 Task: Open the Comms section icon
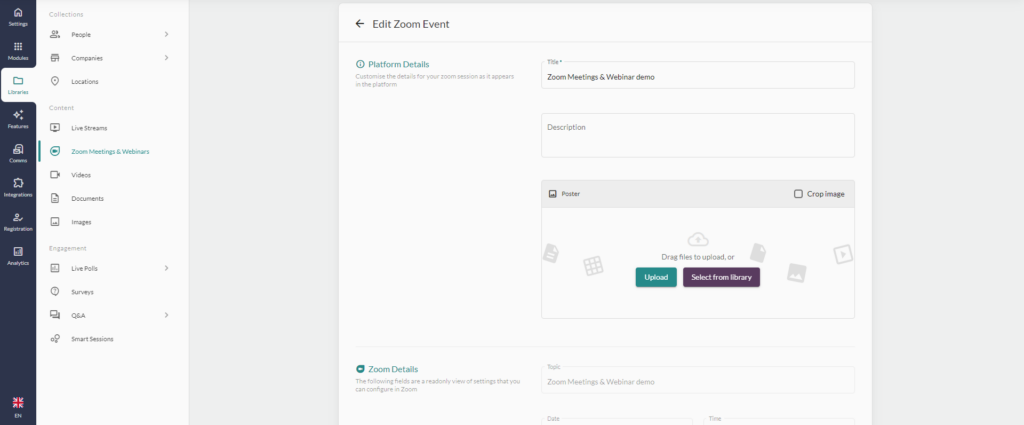click(18, 153)
